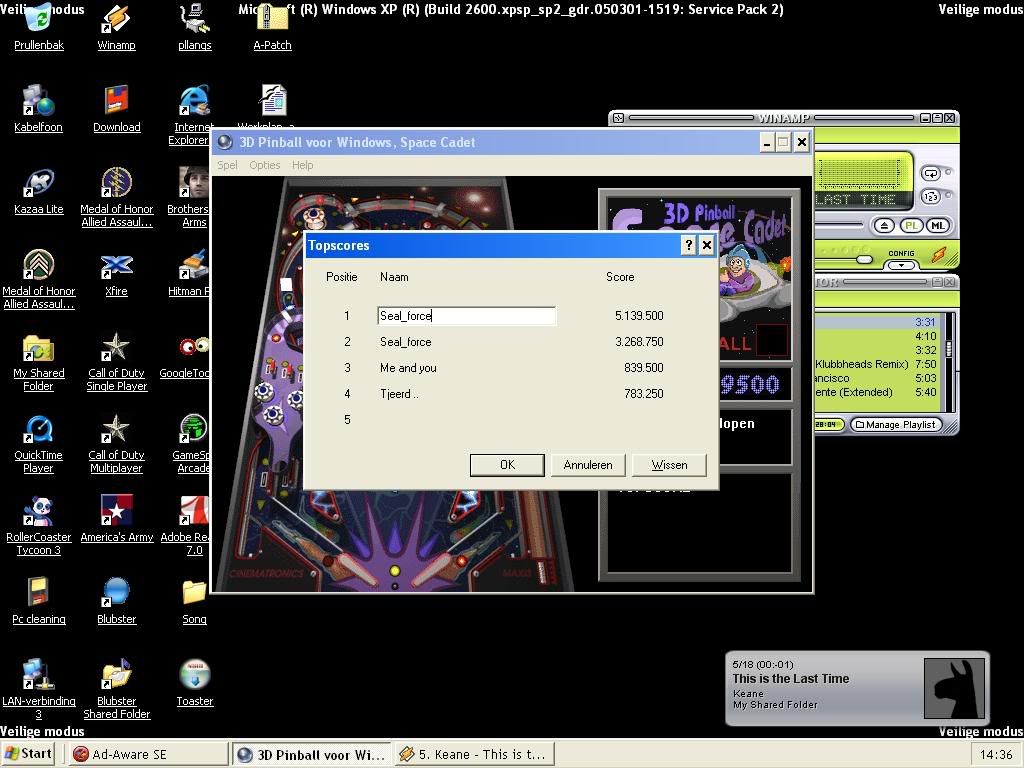The image size is (1024, 768).
Task: Select the Blubster application desktop icon
Action: pyautogui.click(x=116, y=593)
